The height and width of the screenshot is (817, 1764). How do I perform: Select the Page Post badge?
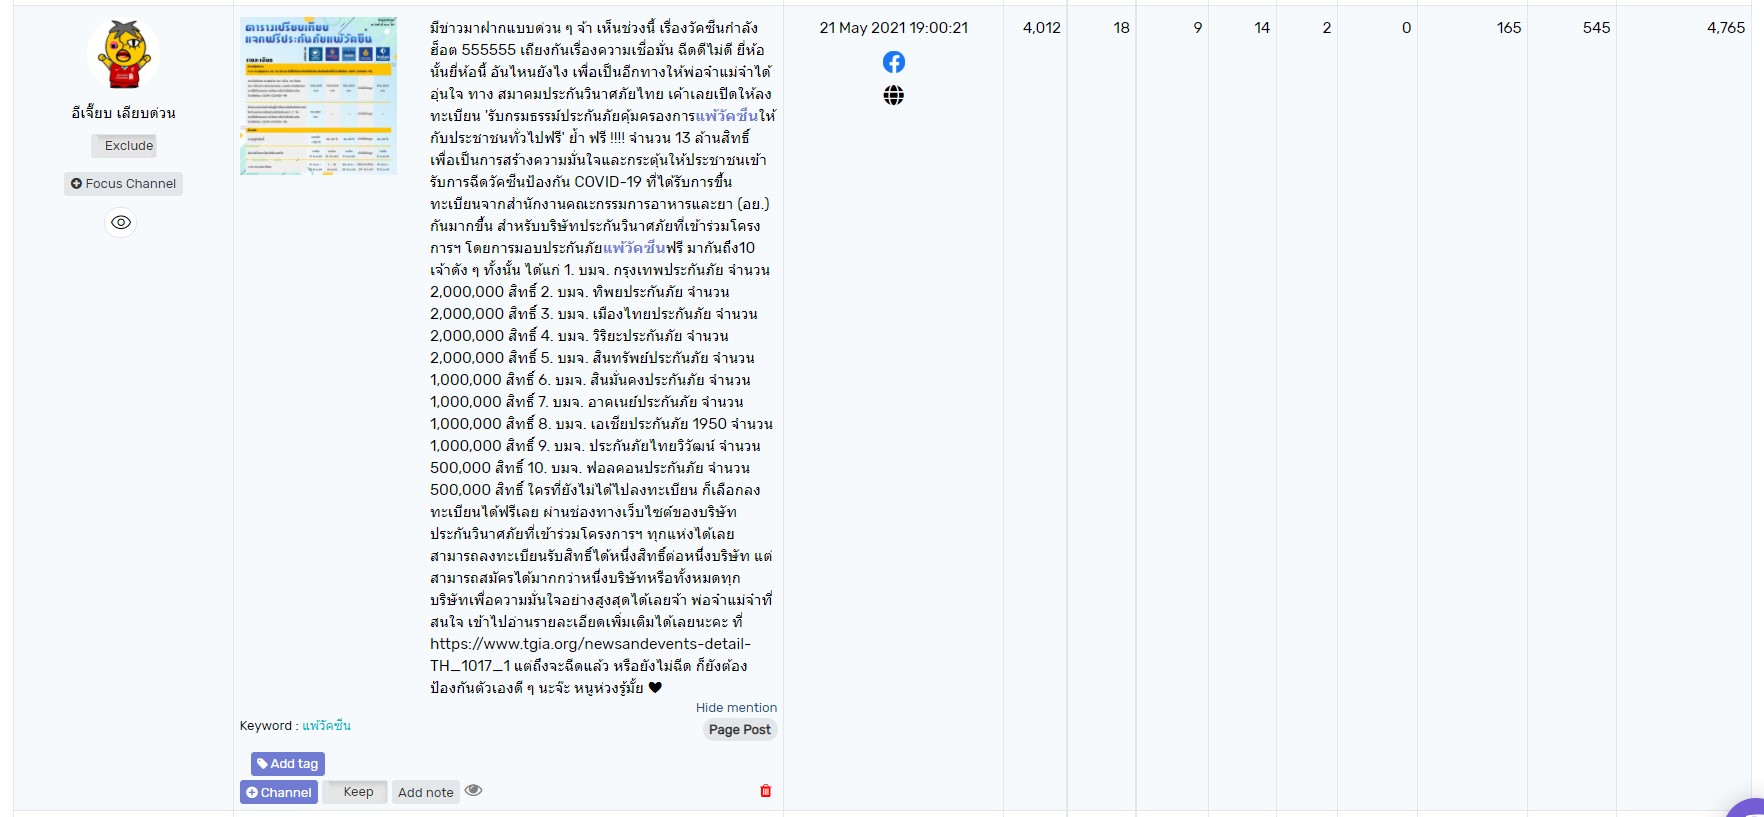739,730
